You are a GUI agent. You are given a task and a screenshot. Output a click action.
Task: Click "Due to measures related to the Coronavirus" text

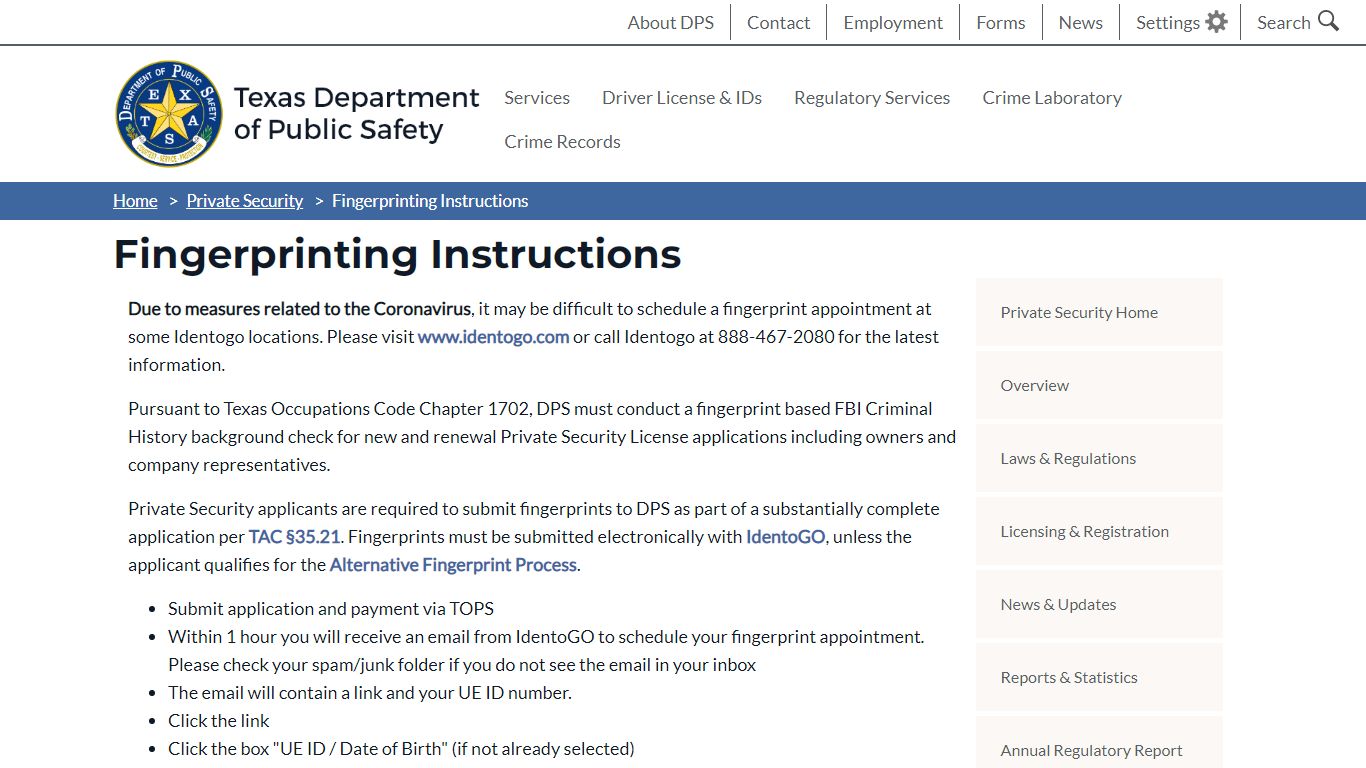pyautogui.click(x=299, y=308)
